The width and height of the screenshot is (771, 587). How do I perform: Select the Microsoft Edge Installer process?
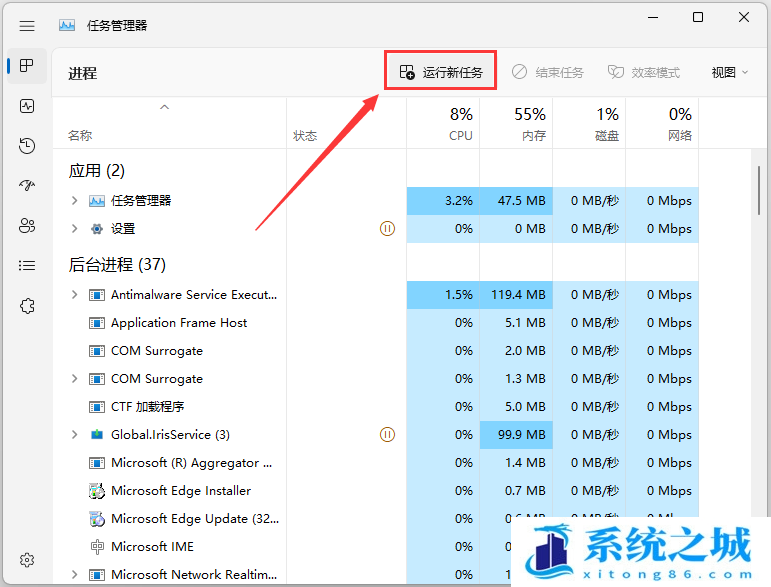(180, 491)
